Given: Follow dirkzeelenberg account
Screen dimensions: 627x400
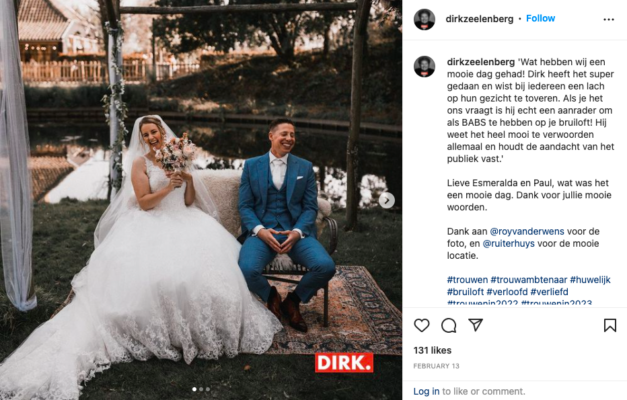Looking at the screenshot, I should click(540, 18).
